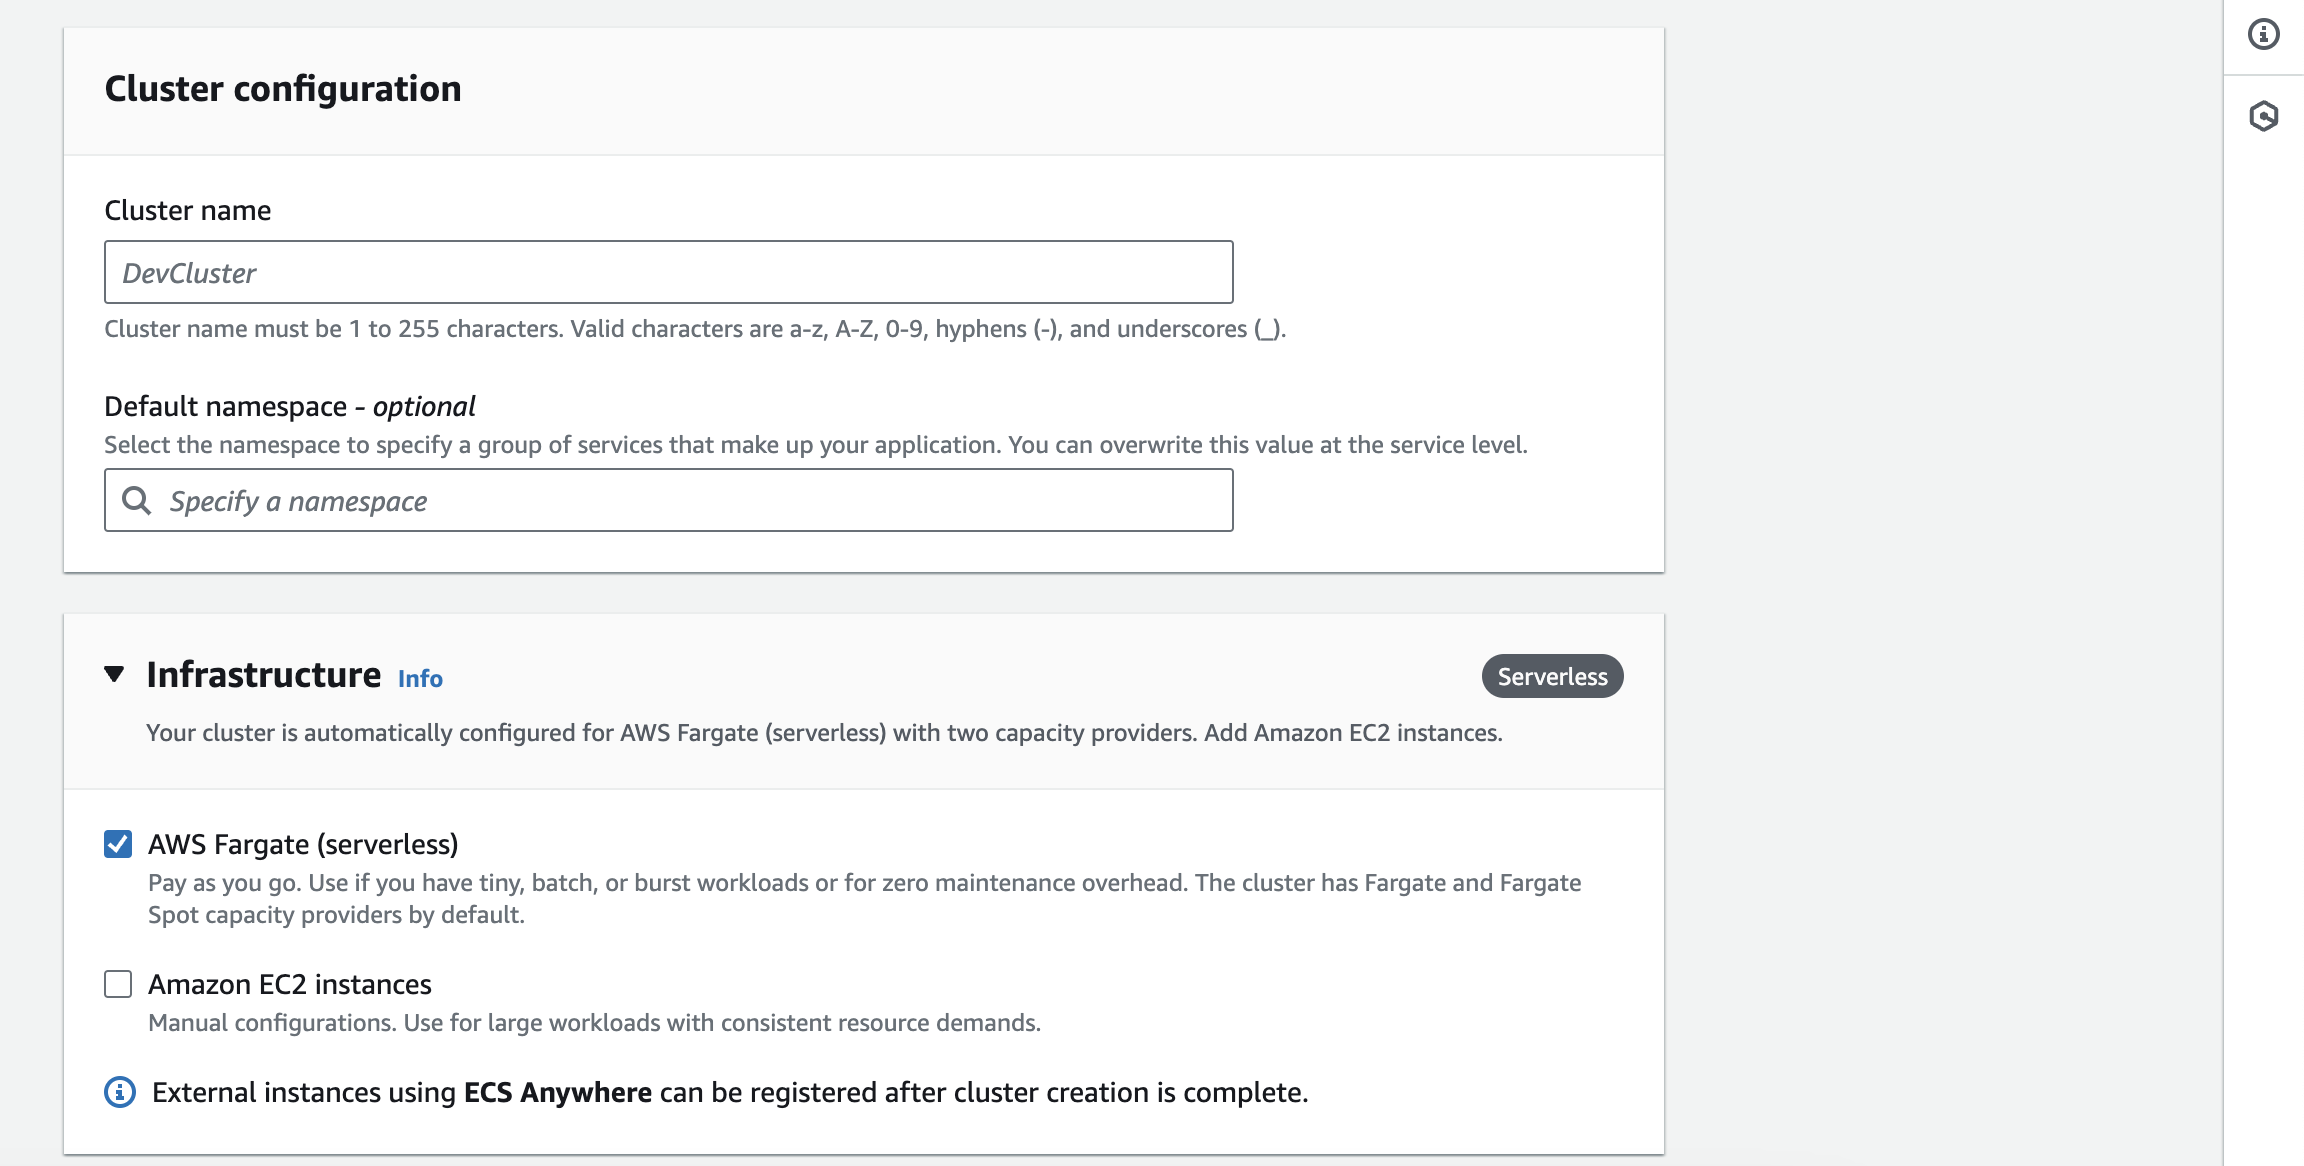Image resolution: width=2304 pixels, height=1166 pixels.
Task: Open the Info link next to Infrastructure
Action: (419, 678)
